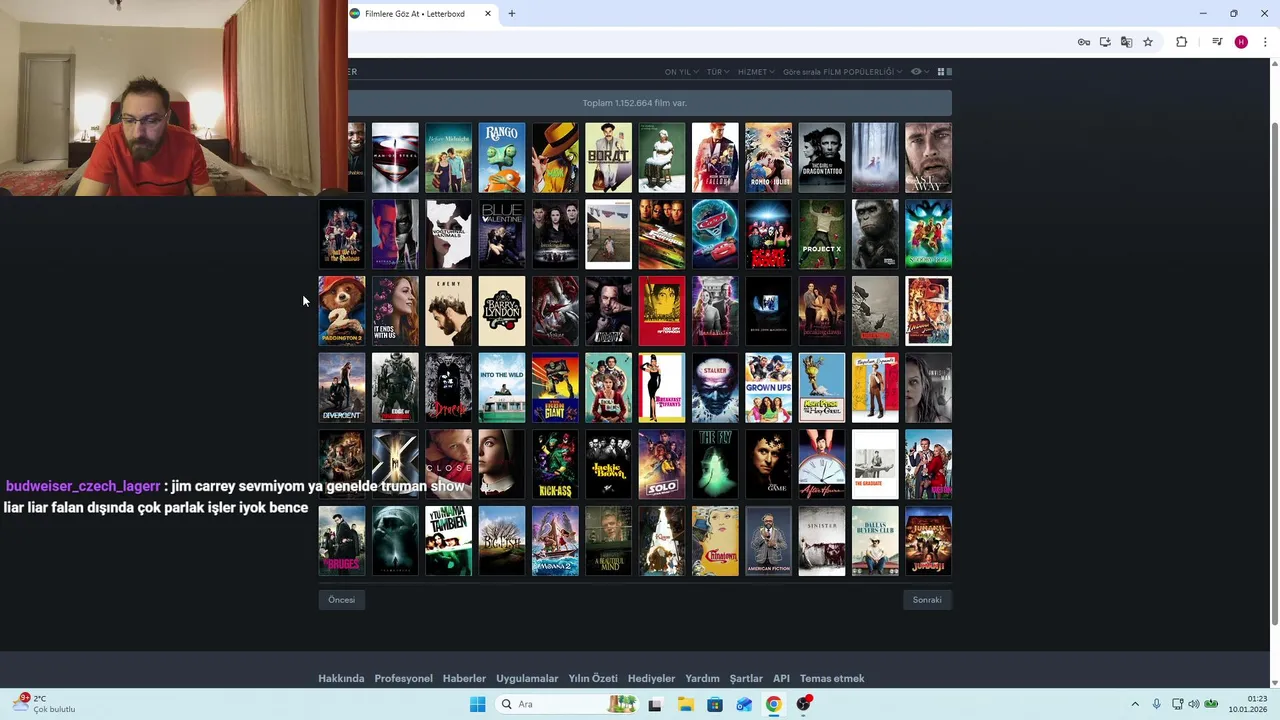
Task: Open the Yılın Özeti footer link
Action: [x=593, y=678]
